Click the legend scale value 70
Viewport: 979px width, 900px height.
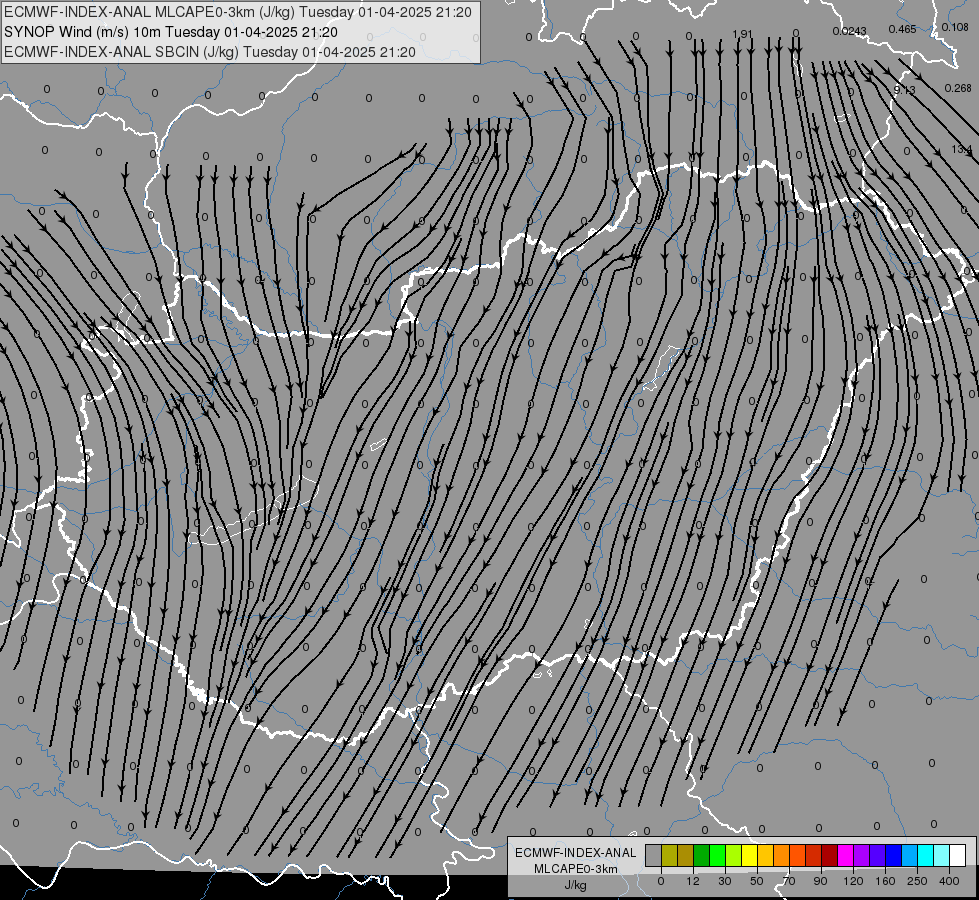click(789, 881)
